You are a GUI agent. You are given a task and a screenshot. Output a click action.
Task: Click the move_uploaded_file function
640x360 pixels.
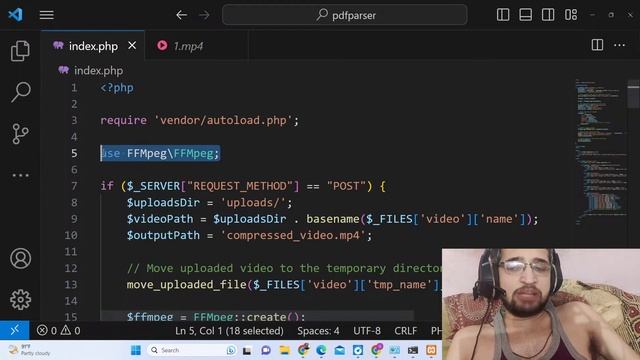click(x=187, y=284)
